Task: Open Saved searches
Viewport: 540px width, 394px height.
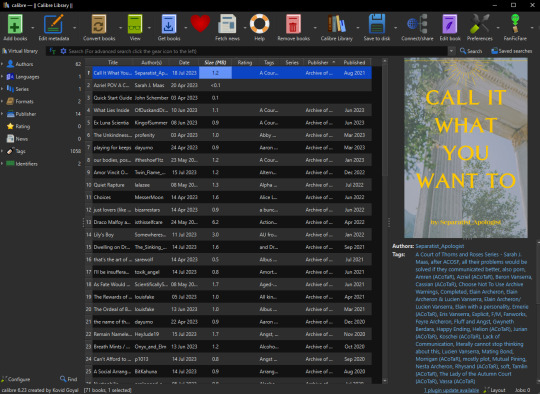Action: (511, 51)
